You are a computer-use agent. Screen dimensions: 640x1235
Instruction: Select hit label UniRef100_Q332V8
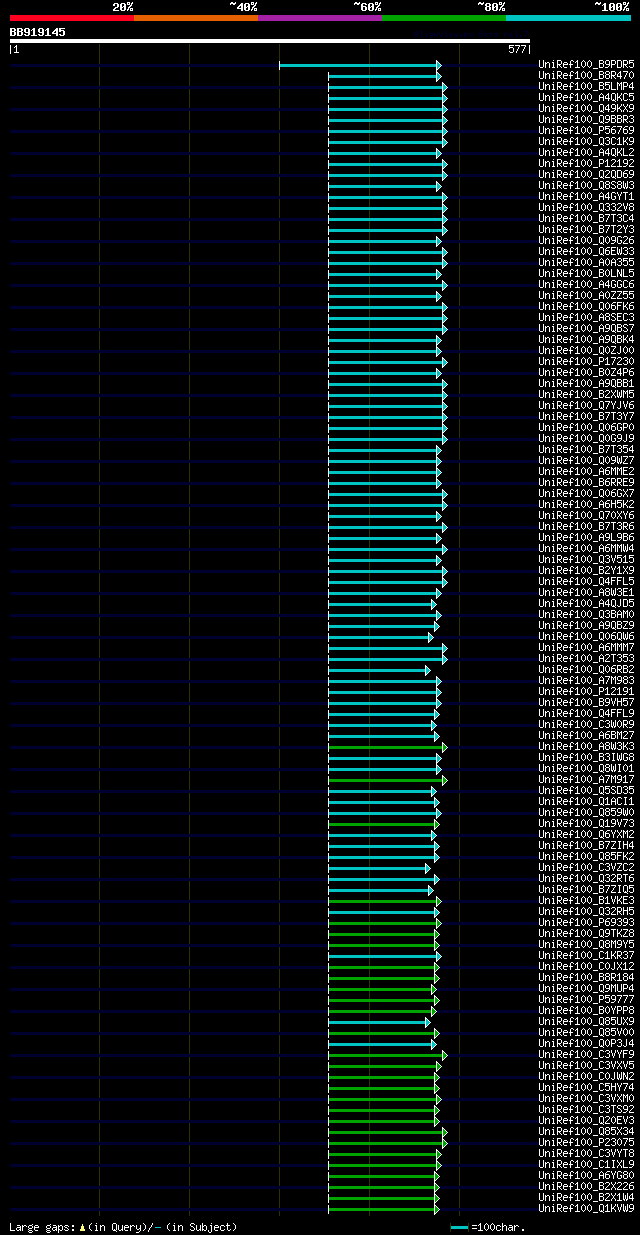pos(586,207)
